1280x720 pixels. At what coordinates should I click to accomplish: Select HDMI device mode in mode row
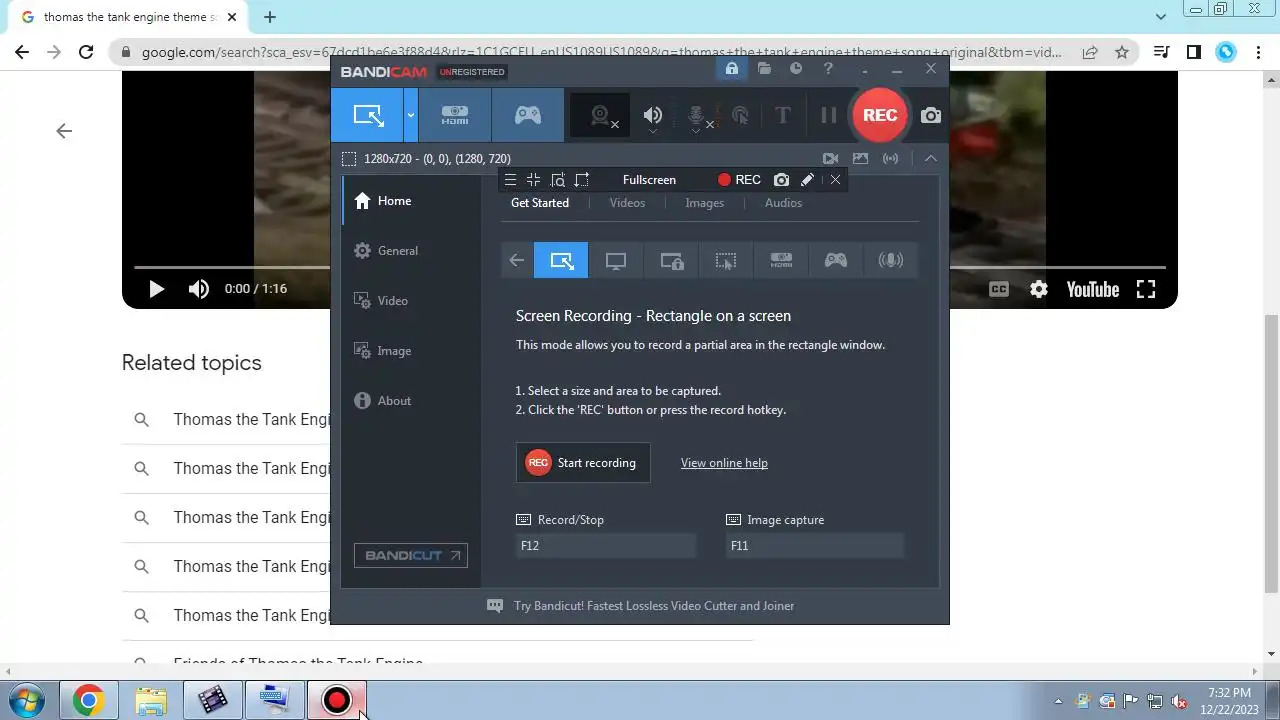[781, 260]
